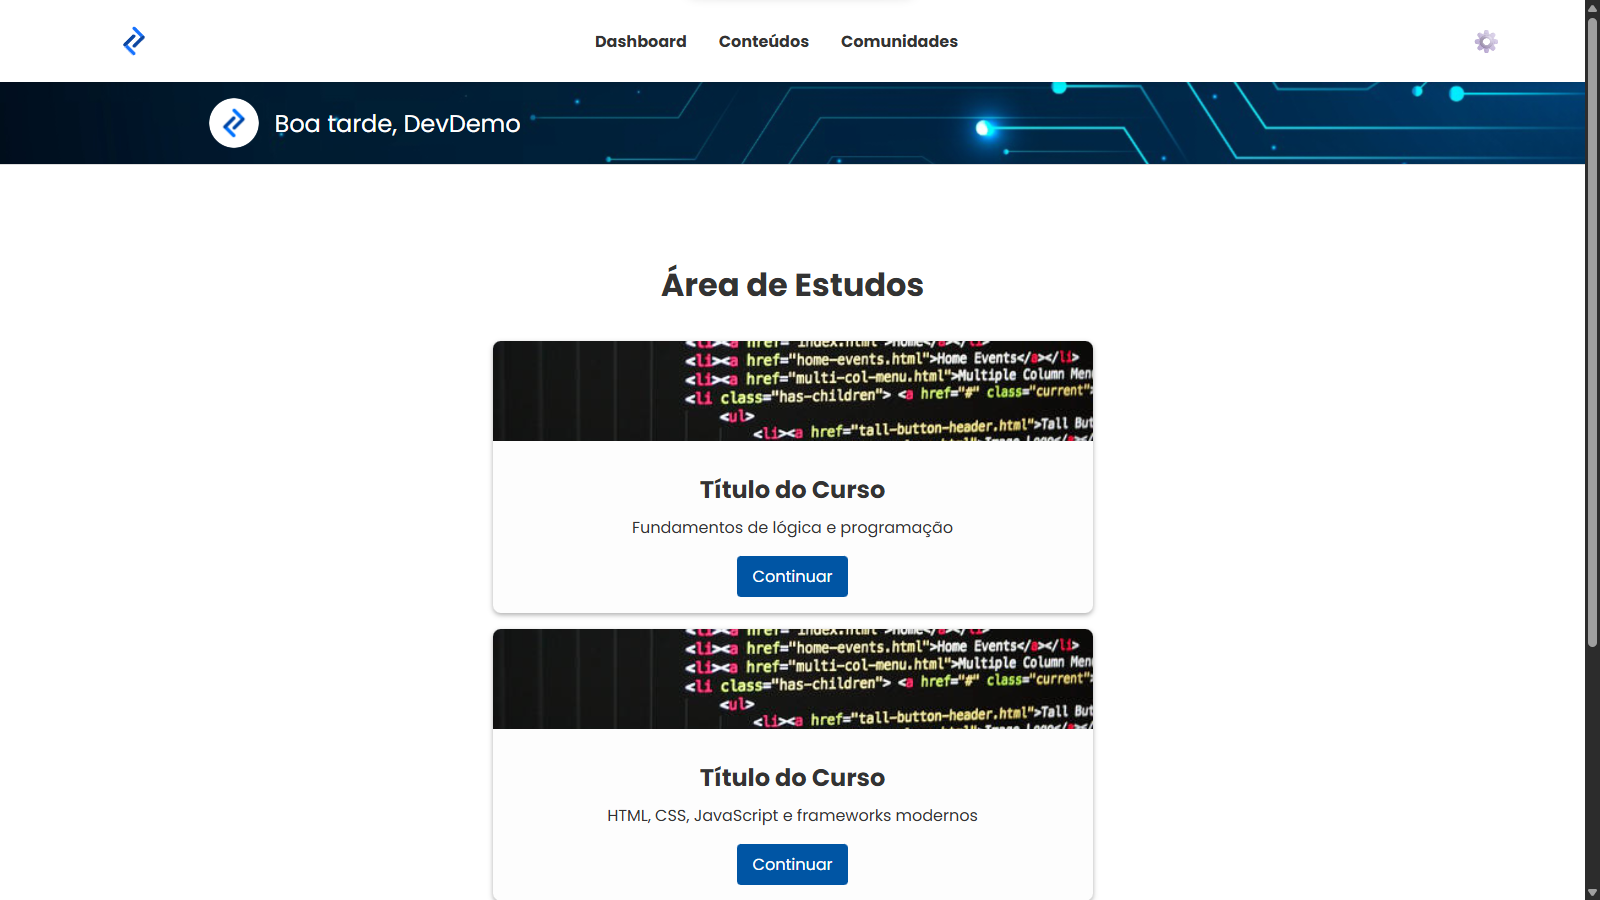Click the Título do Curso heading above HTML, CSS, JavaScript
This screenshot has height=900, width=1600.
[x=792, y=777]
